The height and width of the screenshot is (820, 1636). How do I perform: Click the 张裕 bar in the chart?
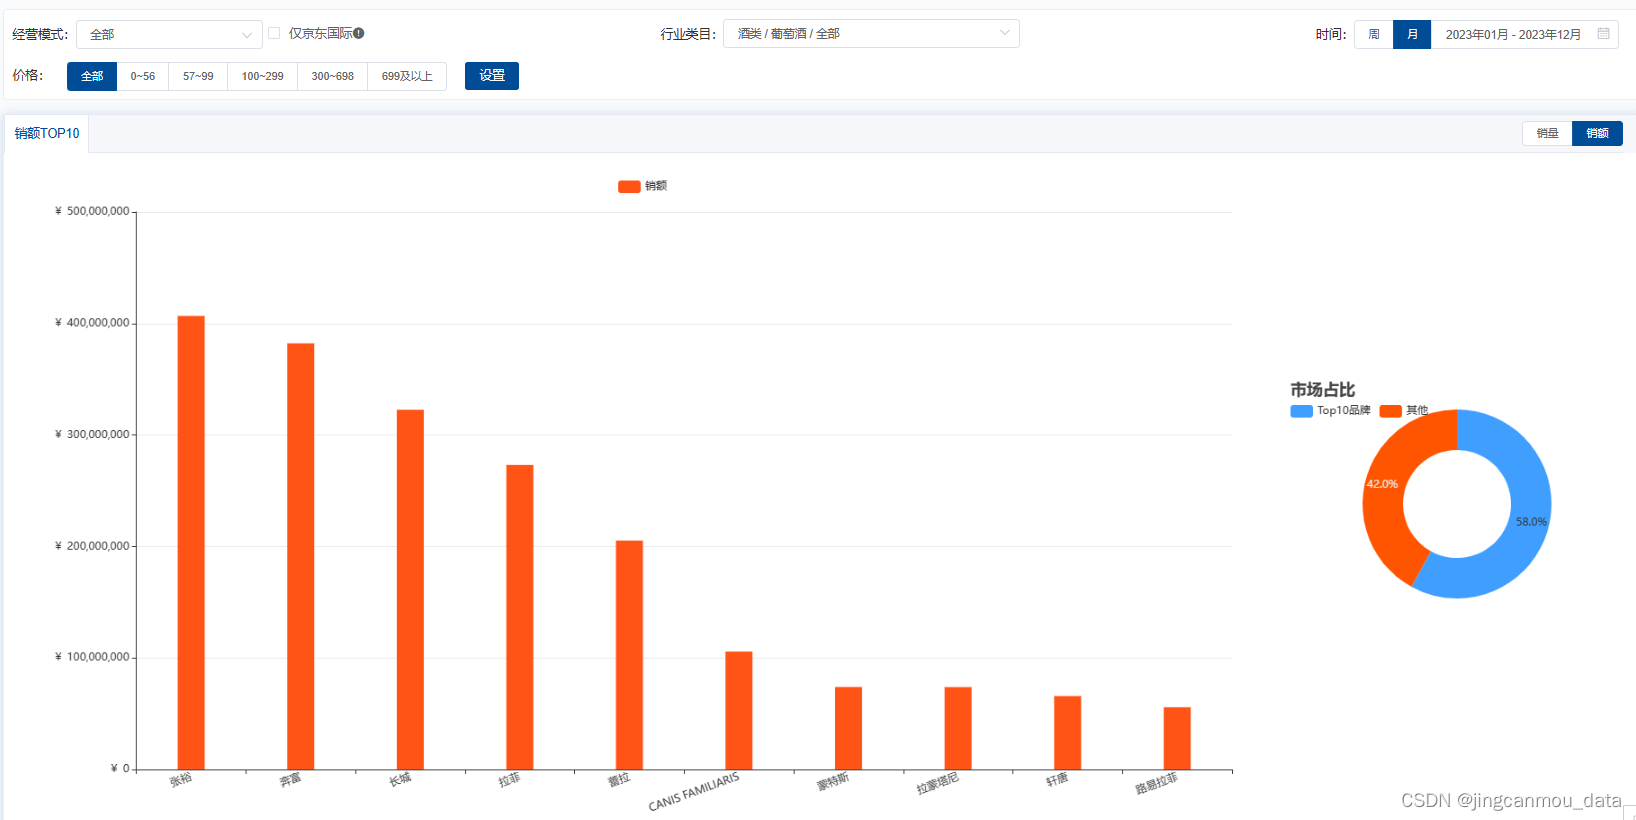[x=191, y=543]
